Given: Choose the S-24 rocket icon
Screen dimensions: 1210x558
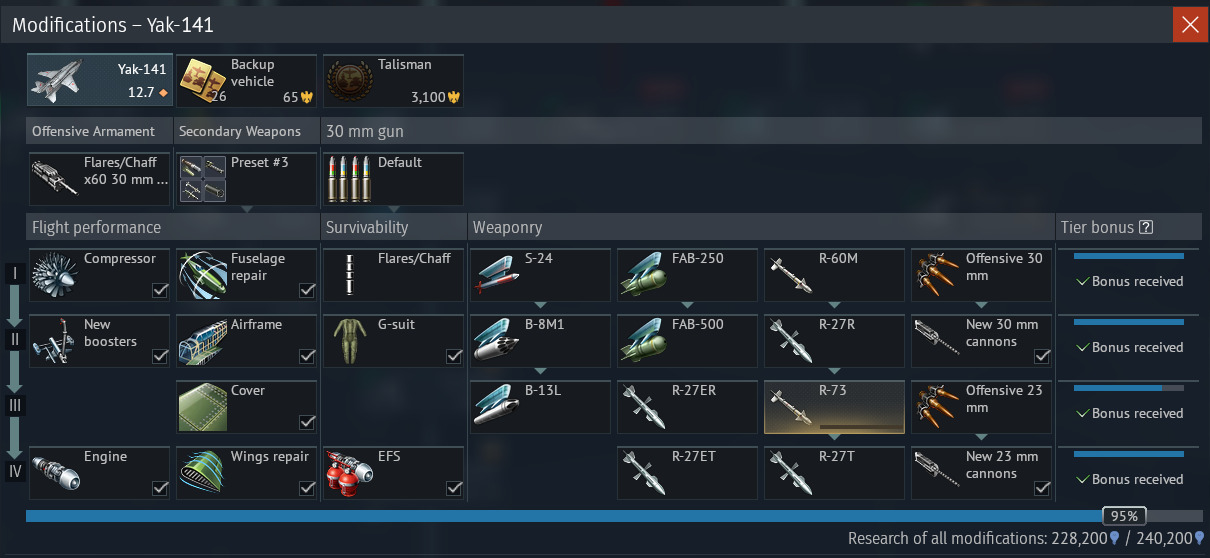Looking at the screenshot, I should click(x=497, y=275).
